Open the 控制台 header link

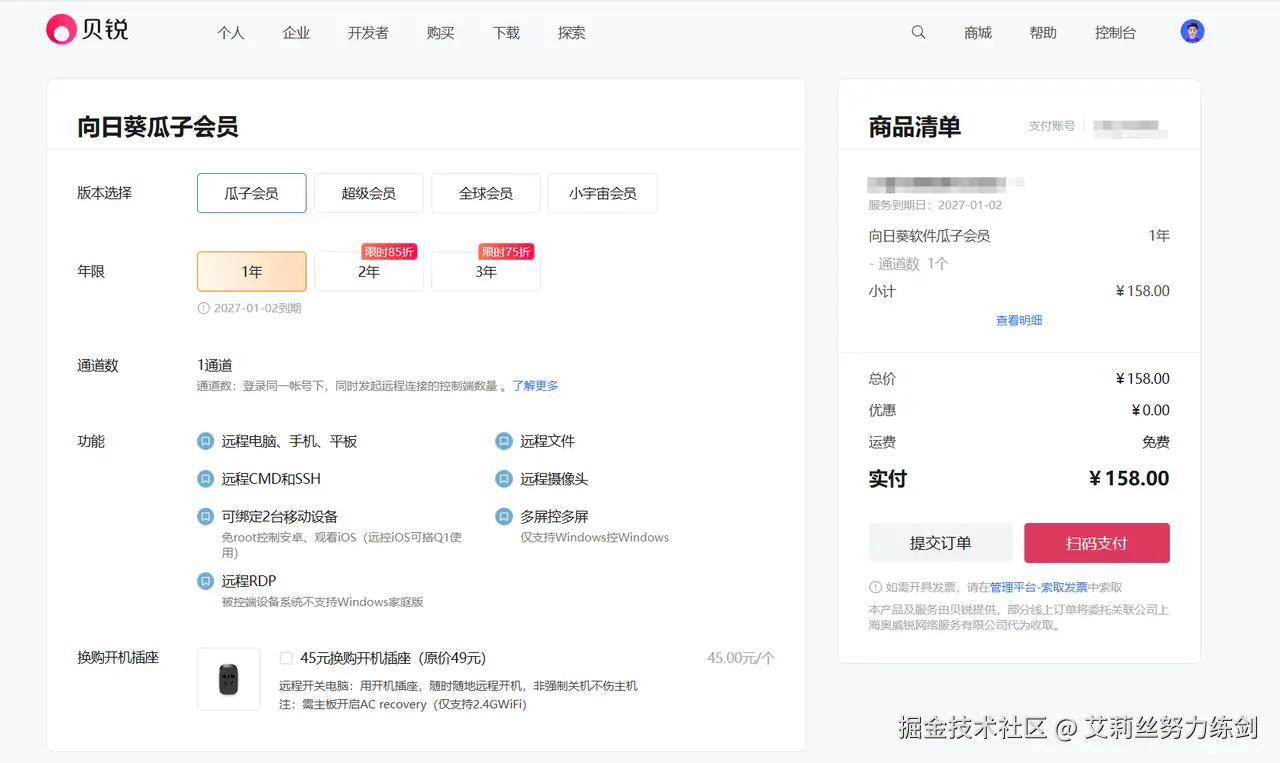(x=1116, y=33)
